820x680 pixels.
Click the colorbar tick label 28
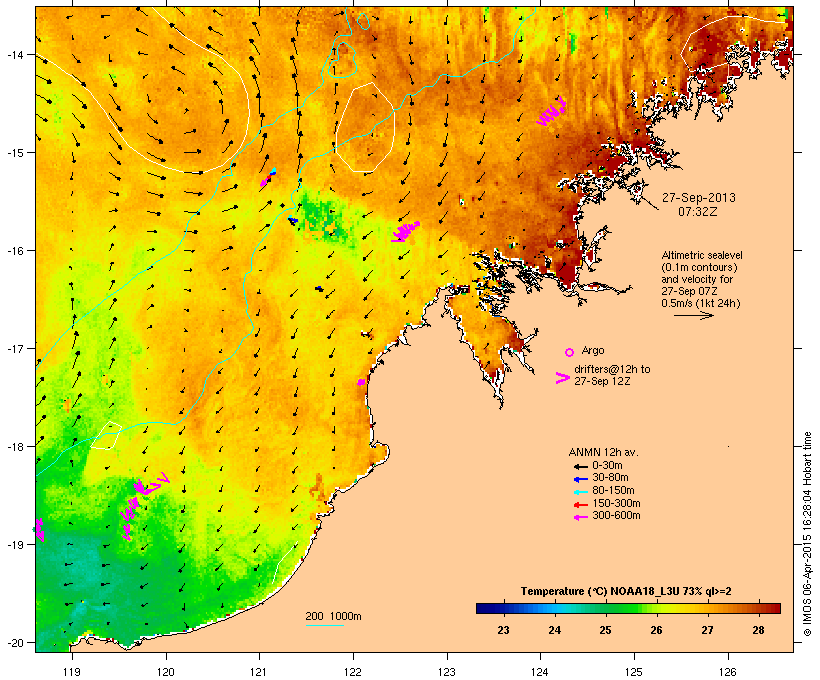point(758,630)
